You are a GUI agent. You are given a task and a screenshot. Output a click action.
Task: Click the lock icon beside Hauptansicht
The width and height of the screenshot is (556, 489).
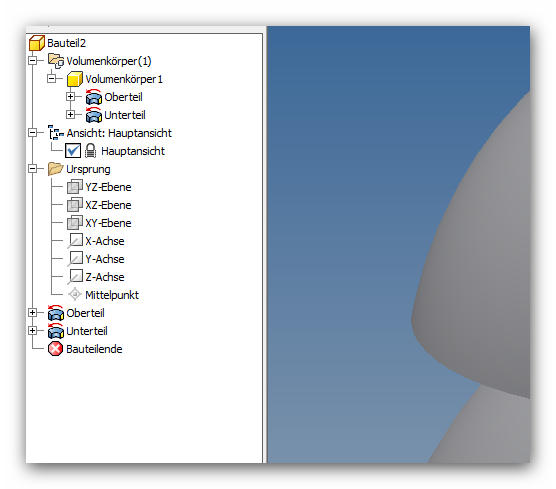point(90,151)
